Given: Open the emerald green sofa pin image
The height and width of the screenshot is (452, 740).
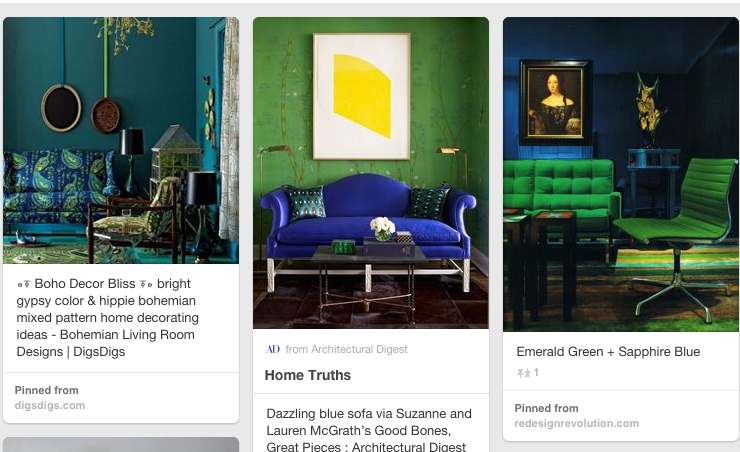Looking at the screenshot, I should 621,175.
